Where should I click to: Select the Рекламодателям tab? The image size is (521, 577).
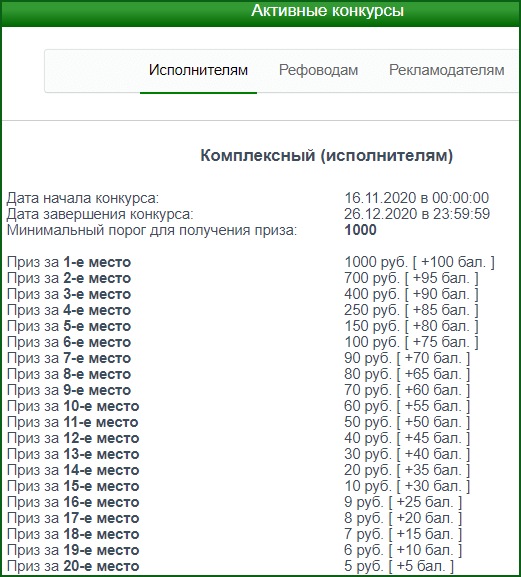[447, 70]
